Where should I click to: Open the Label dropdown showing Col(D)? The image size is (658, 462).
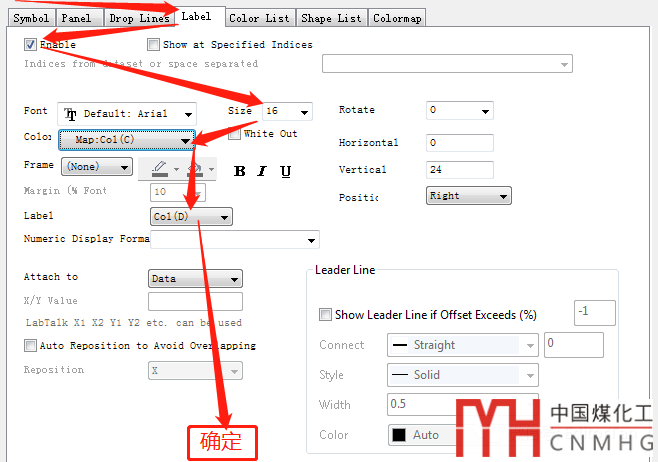click(190, 217)
